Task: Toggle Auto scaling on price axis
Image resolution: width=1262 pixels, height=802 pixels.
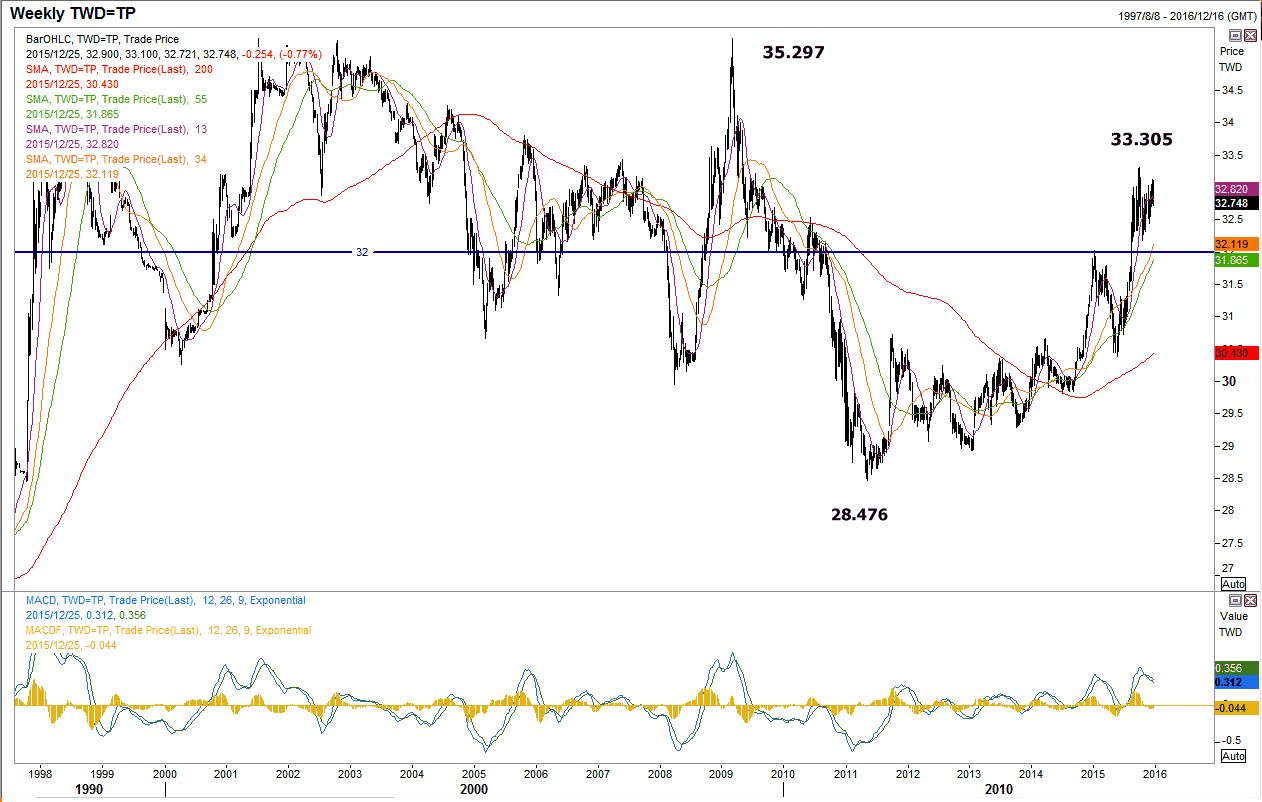Action: 1233,584
